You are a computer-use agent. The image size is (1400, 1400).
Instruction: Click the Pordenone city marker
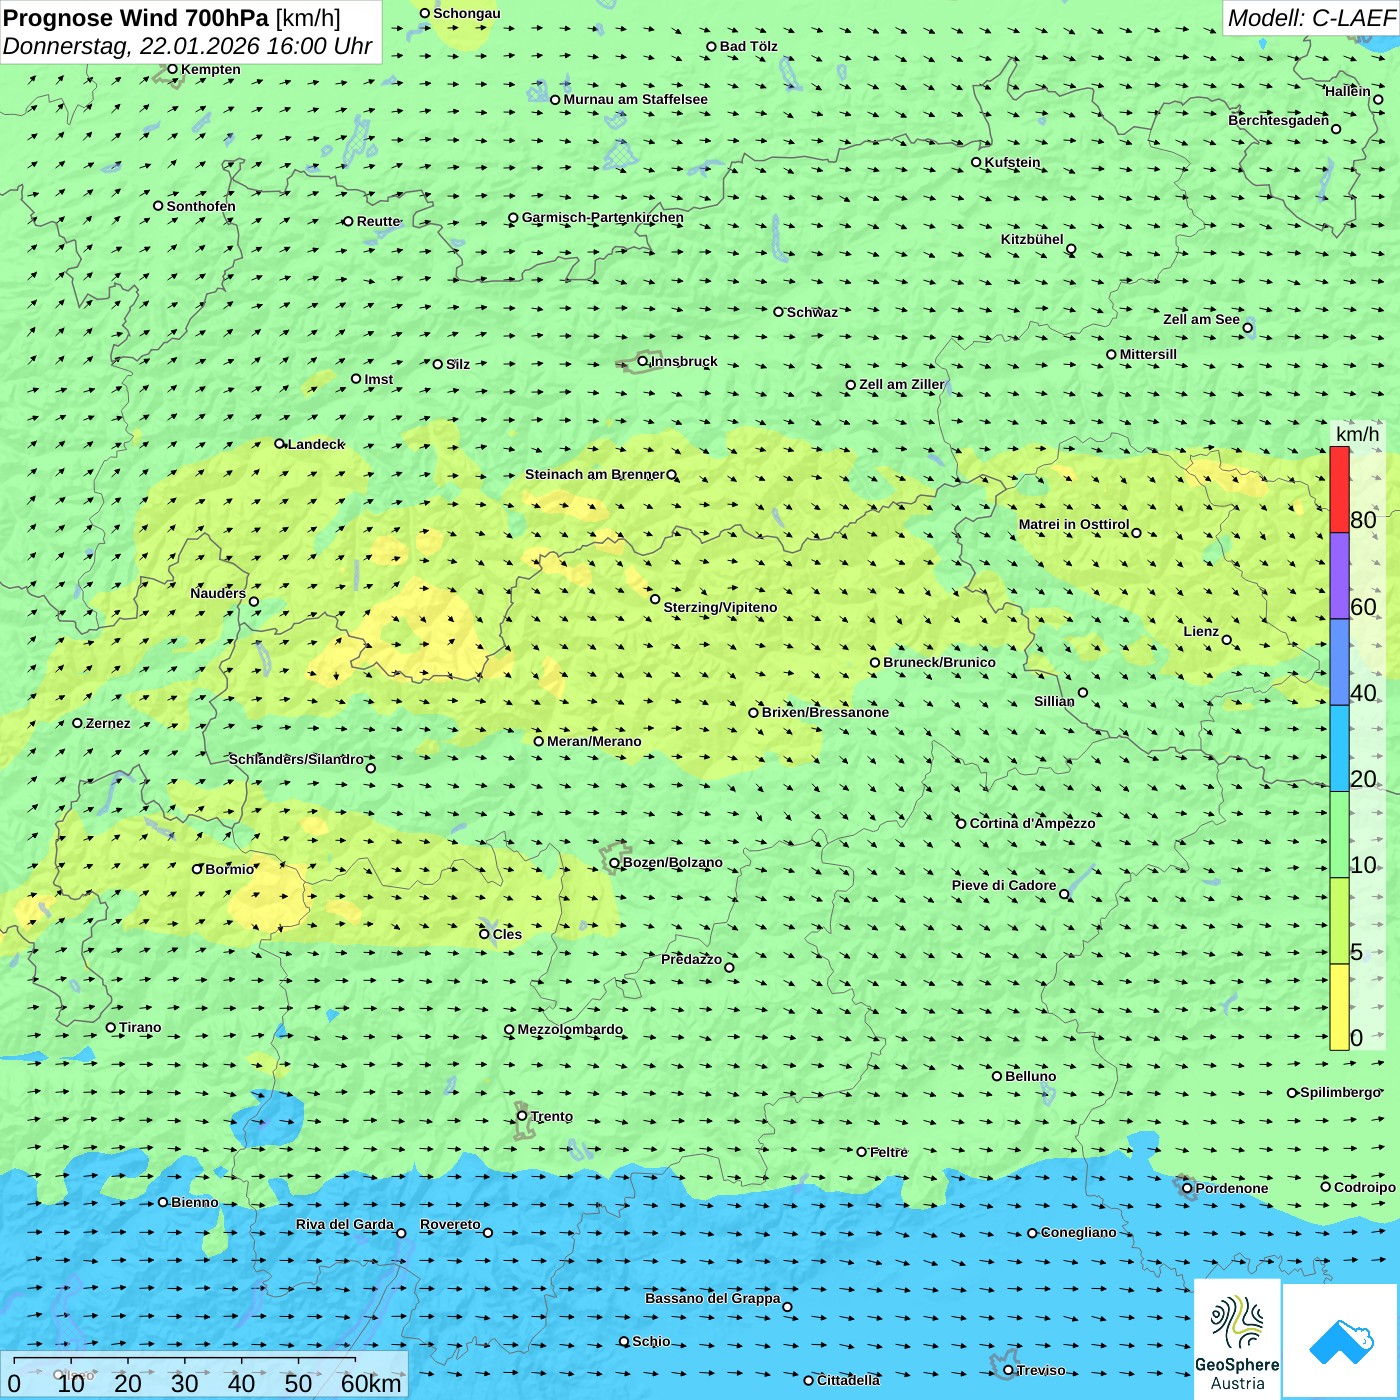[x=1187, y=1188]
